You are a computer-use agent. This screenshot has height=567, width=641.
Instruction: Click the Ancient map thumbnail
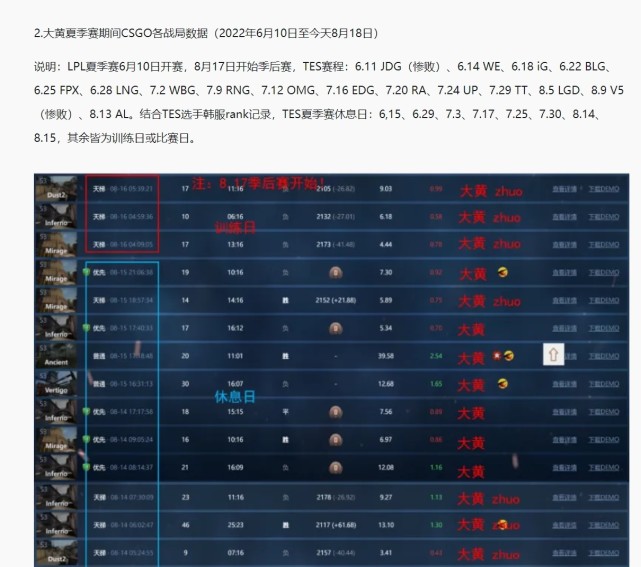pyautogui.click(x=56, y=354)
